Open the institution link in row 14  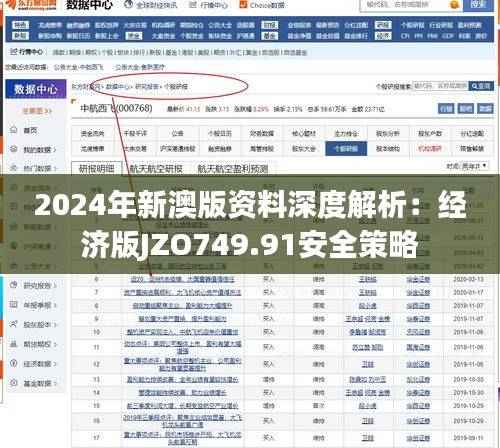(x=418, y=393)
